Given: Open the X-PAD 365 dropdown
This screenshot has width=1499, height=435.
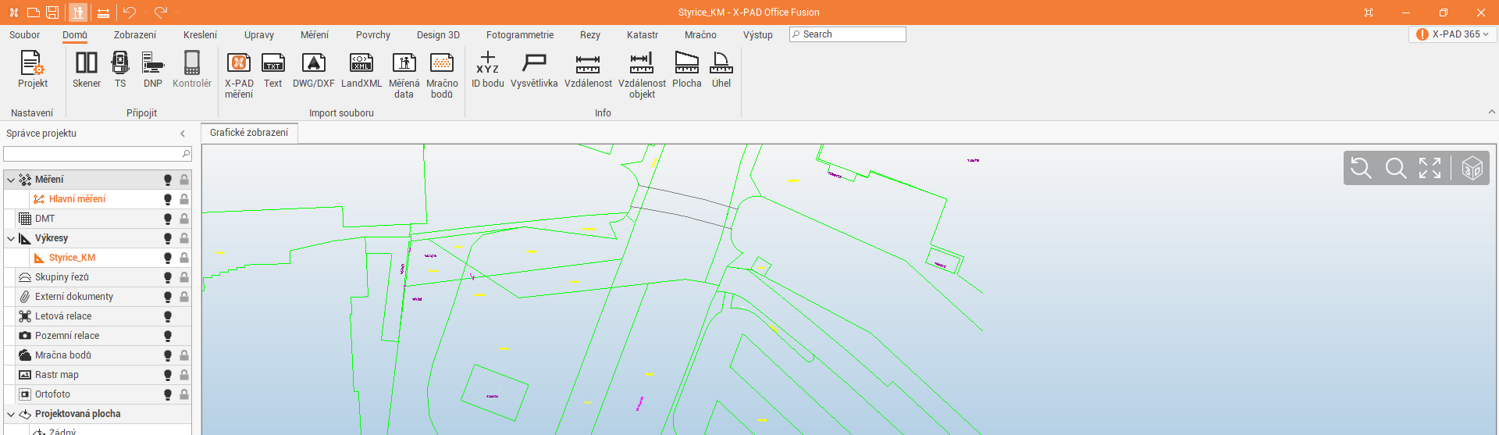Looking at the screenshot, I should coord(1453,34).
